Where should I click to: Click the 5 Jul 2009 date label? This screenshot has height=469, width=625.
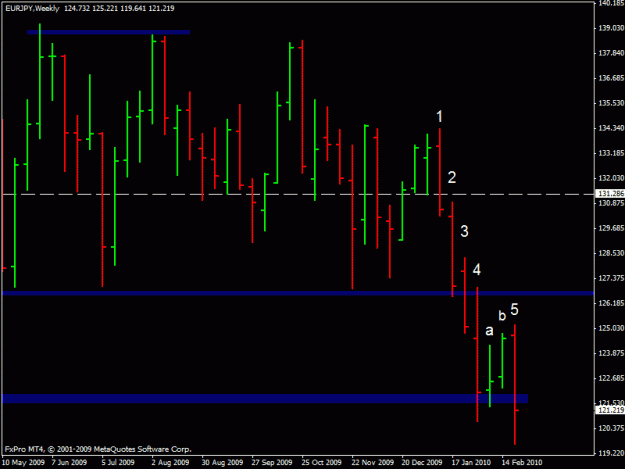(118, 463)
